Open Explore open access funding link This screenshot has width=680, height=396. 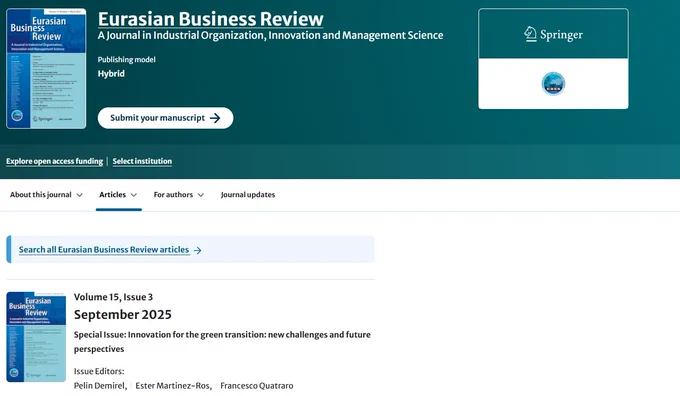[x=55, y=161]
